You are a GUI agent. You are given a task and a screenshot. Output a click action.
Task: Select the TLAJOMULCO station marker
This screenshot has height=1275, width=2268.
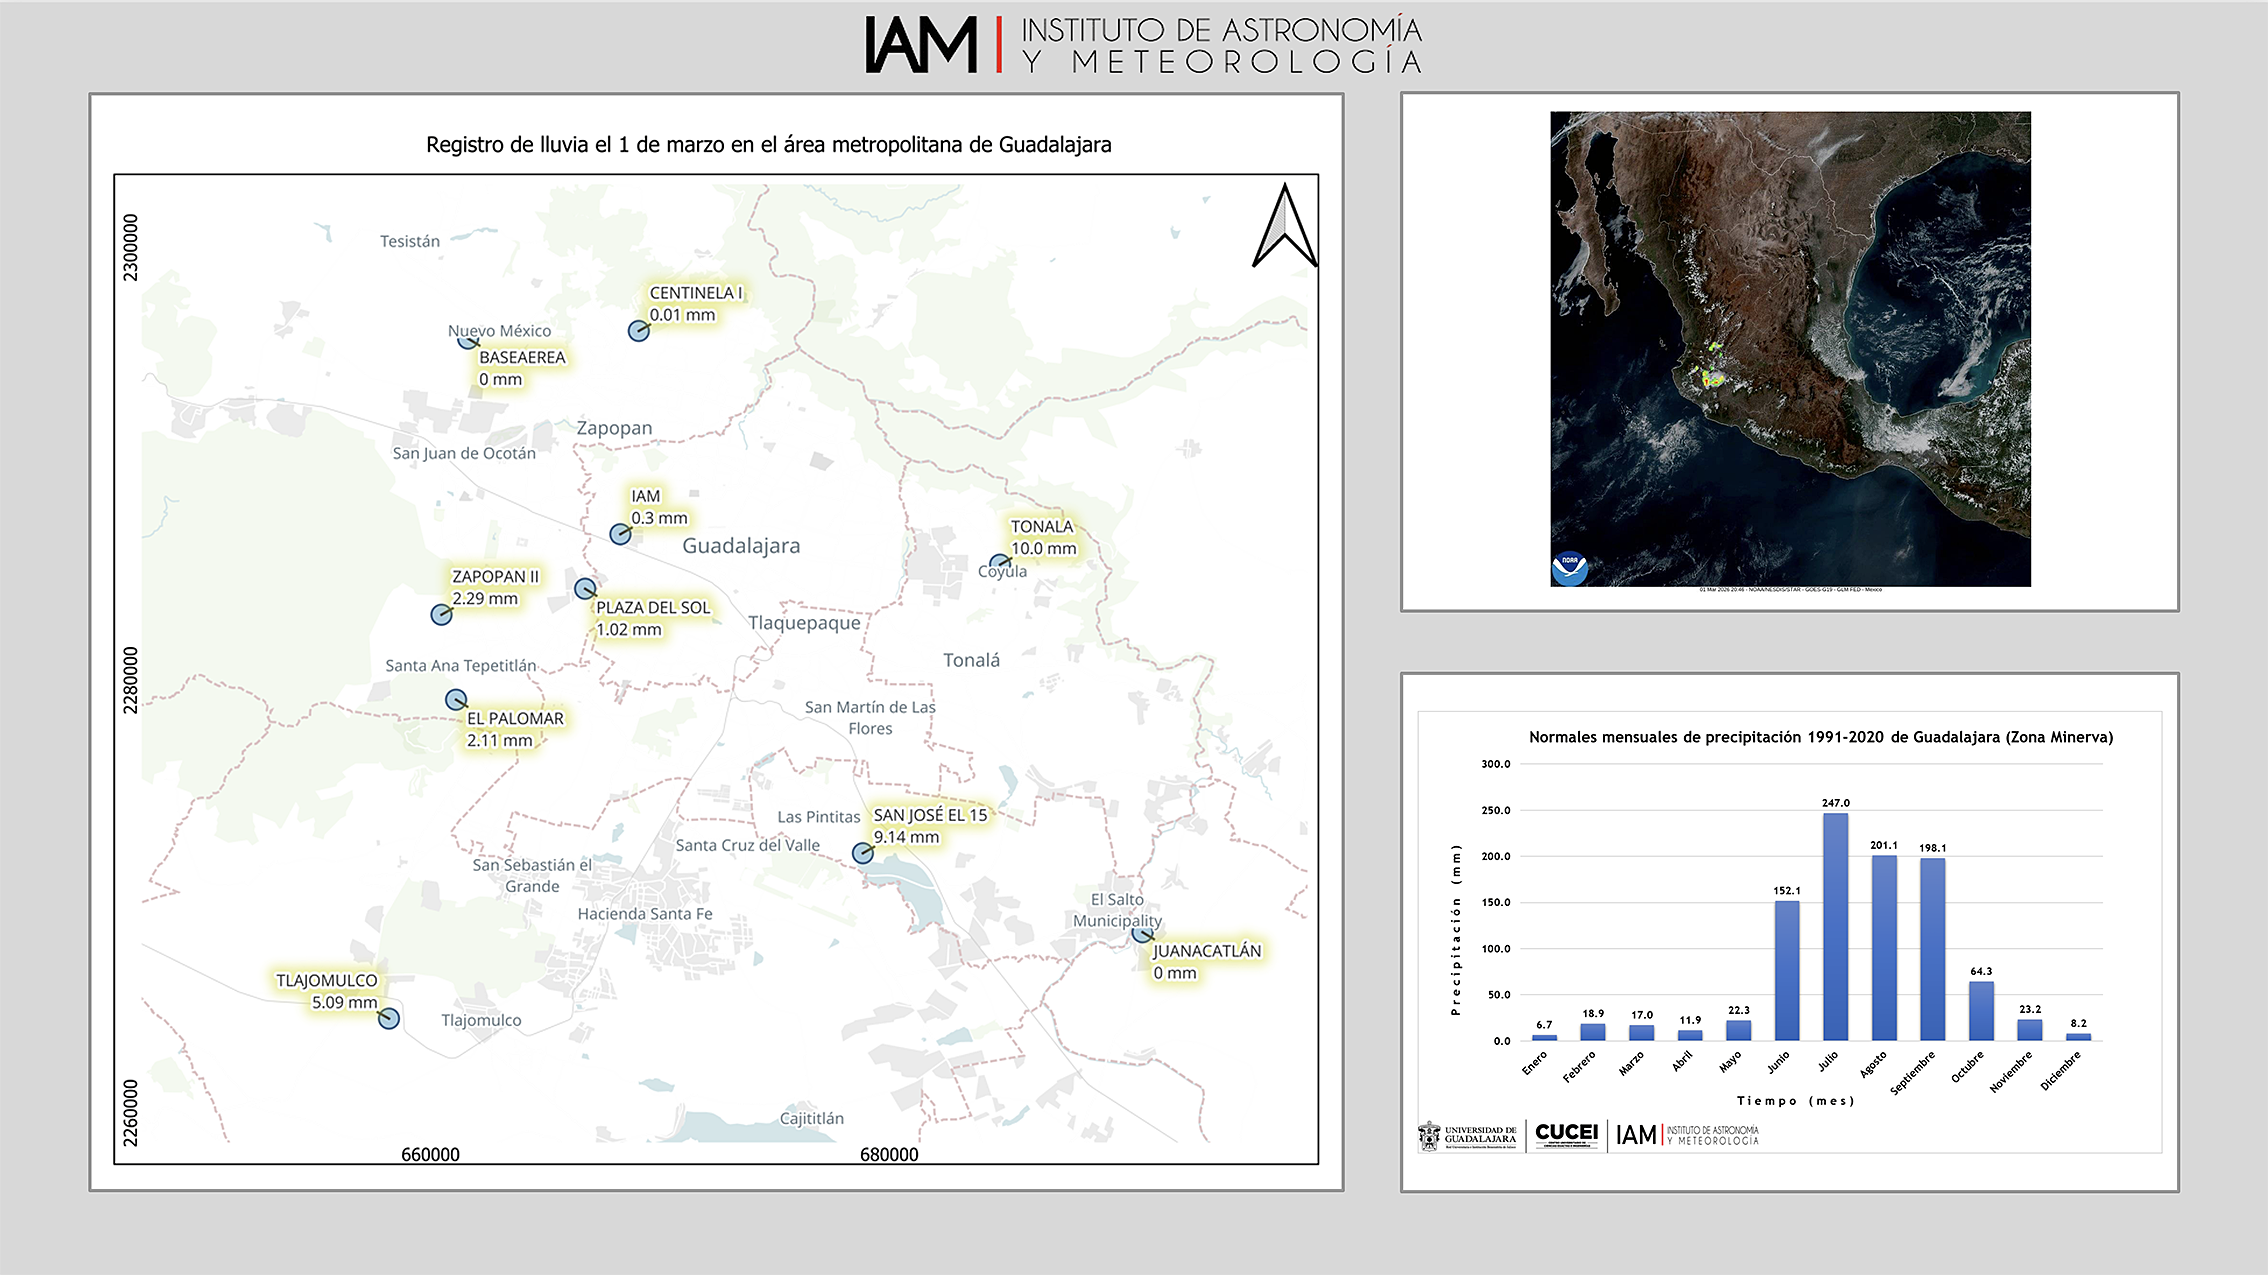[x=389, y=1018]
